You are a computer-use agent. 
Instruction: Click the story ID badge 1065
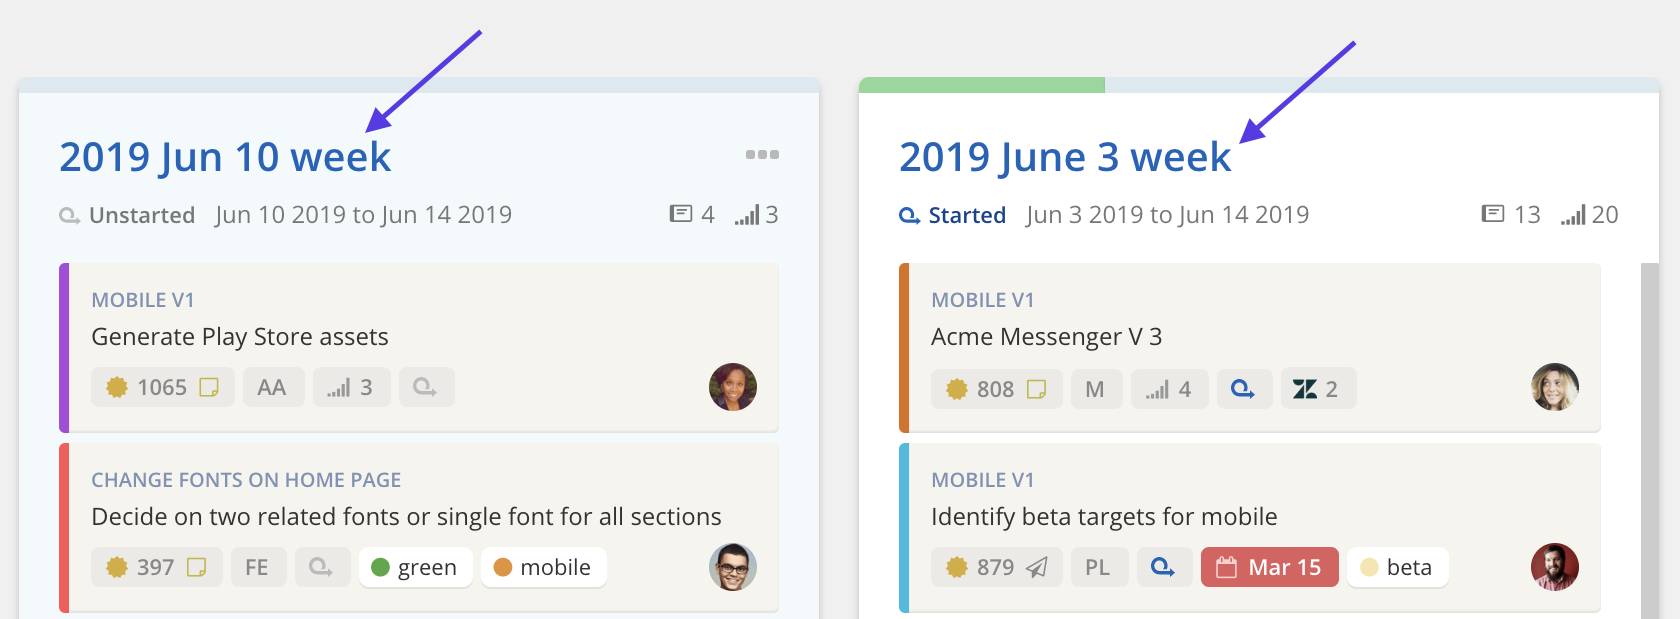point(163,387)
